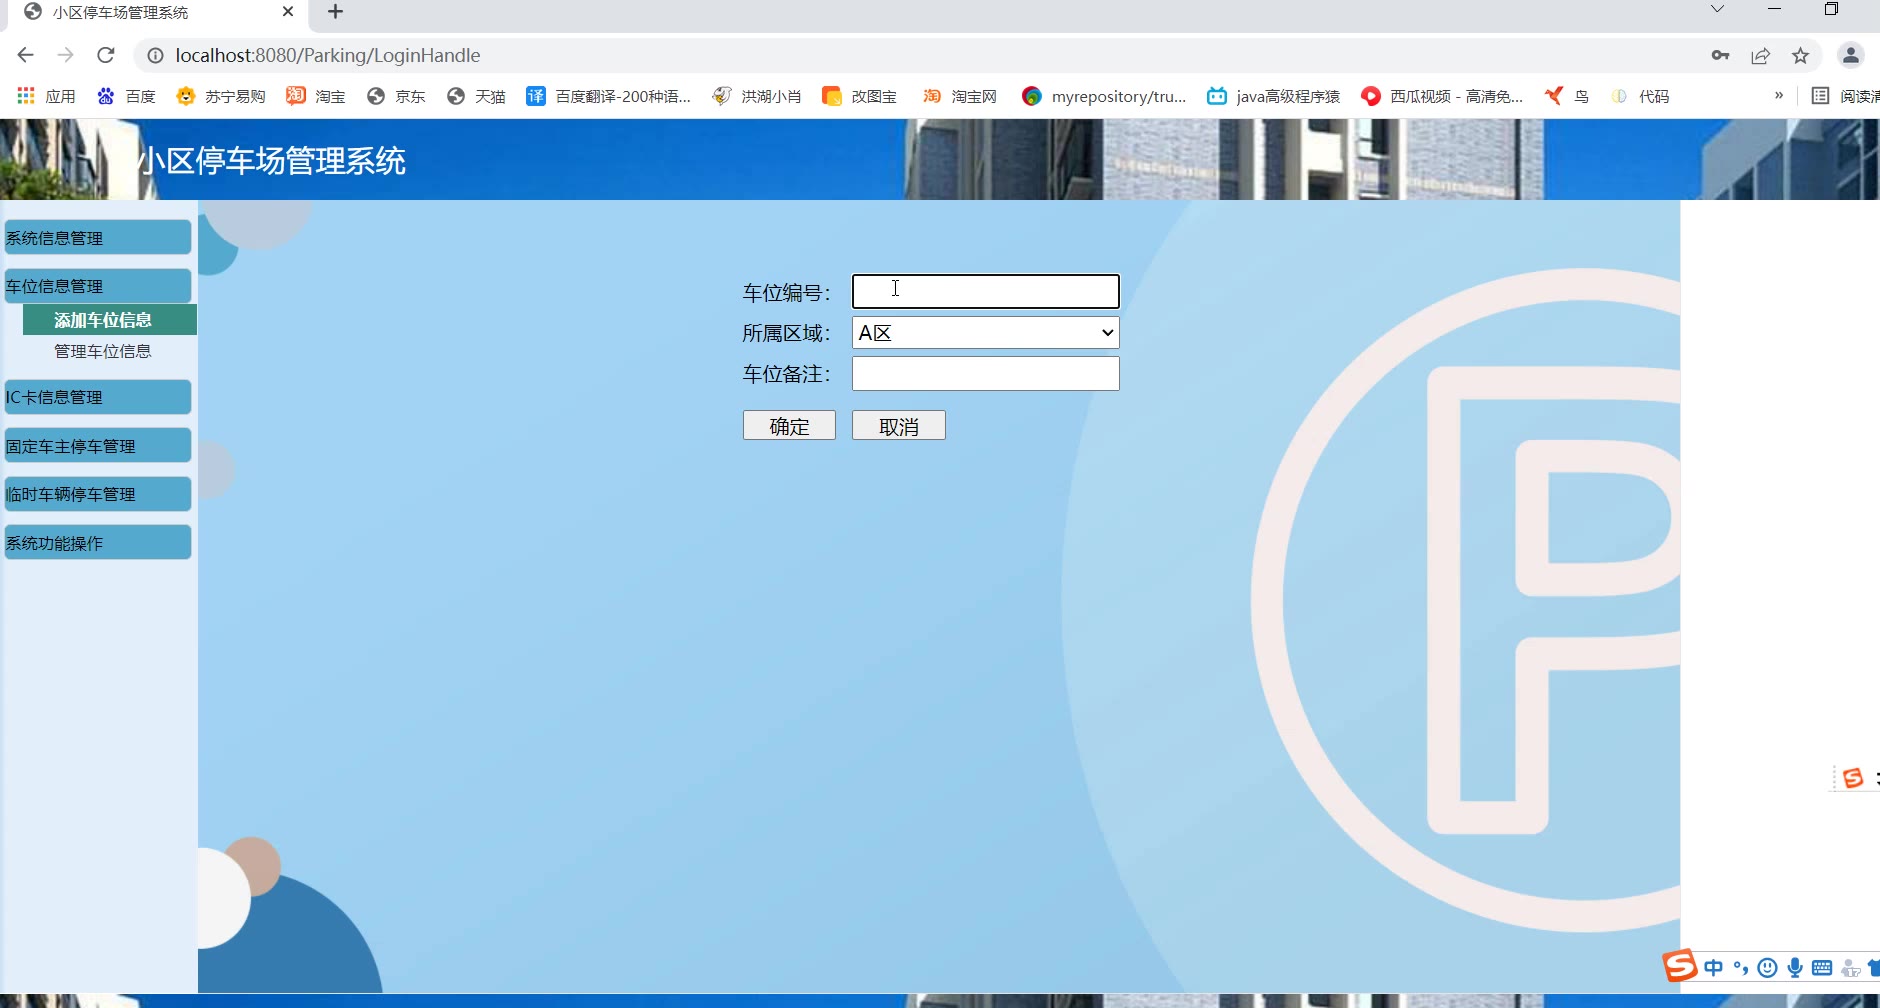This screenshot has width=1880, height=1008.
Task: Open the 代码 bookmark folder
Action: (1640, 96)
